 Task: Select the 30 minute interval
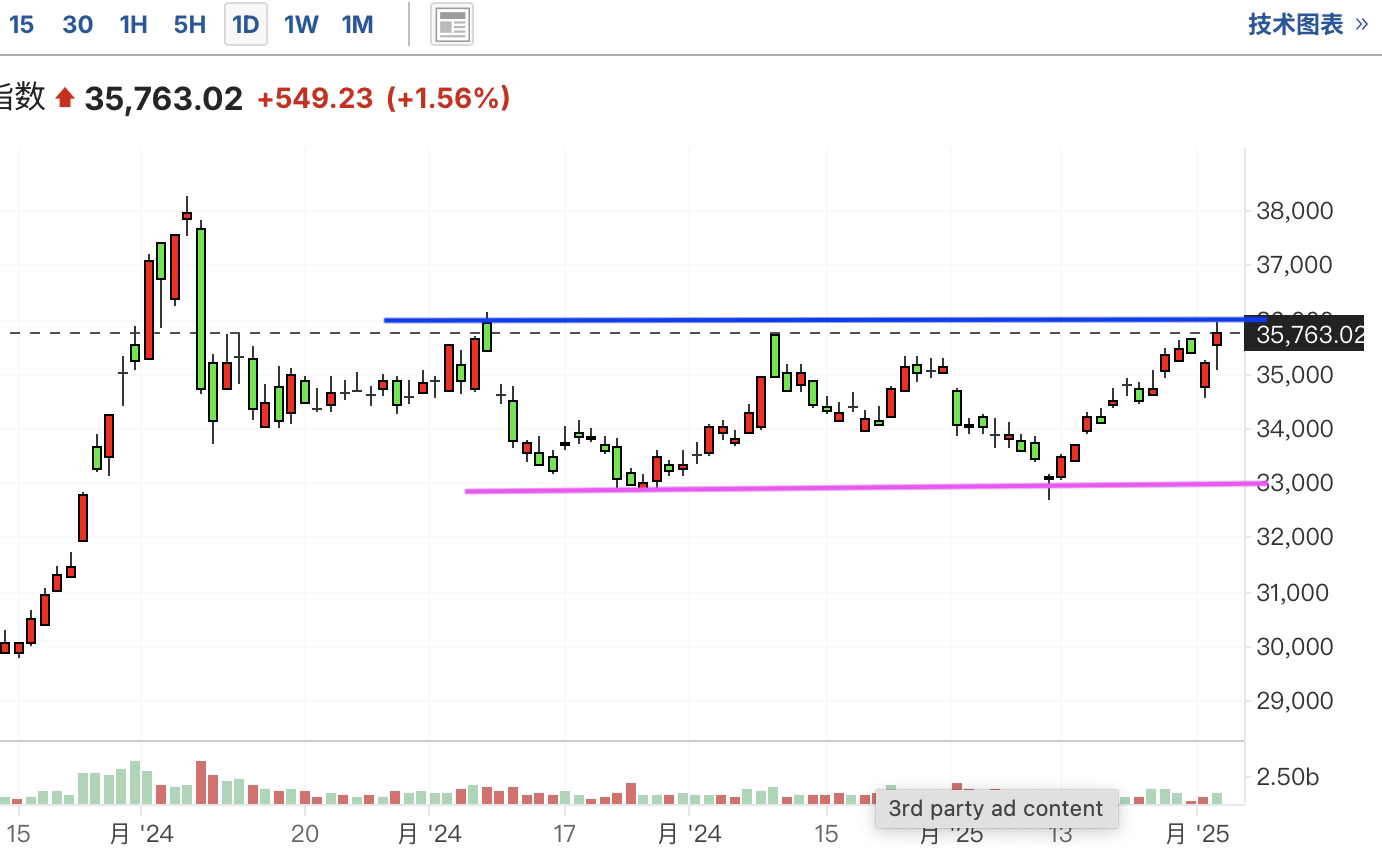point(77,24)
